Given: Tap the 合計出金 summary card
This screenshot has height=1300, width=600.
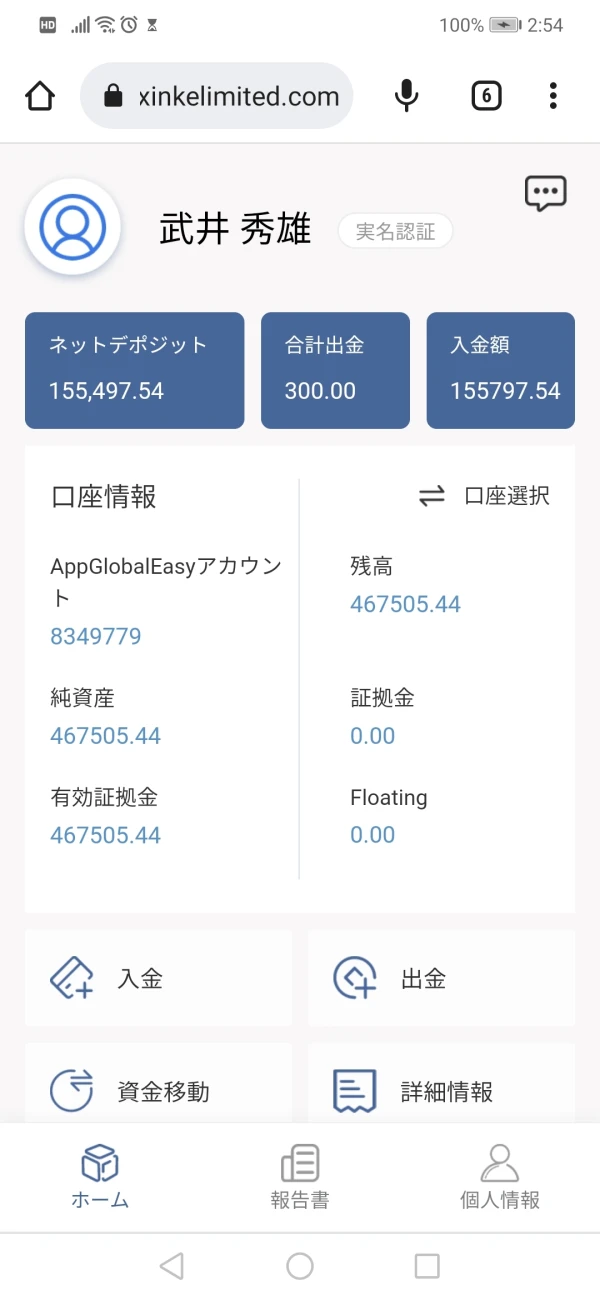Looking at the screenshot, I should tap(335, 370).
